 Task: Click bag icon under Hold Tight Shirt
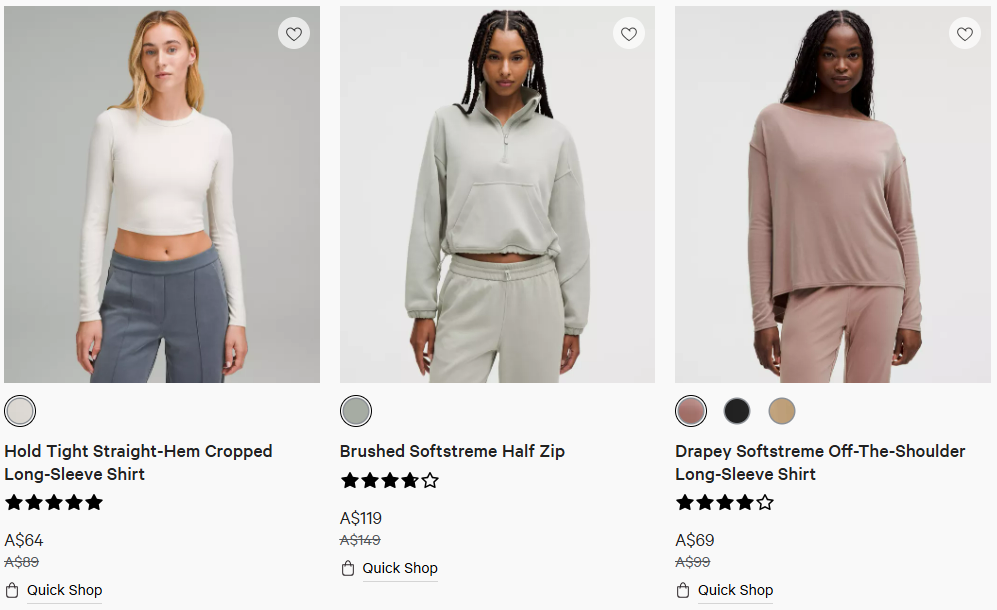coord(12,590)
